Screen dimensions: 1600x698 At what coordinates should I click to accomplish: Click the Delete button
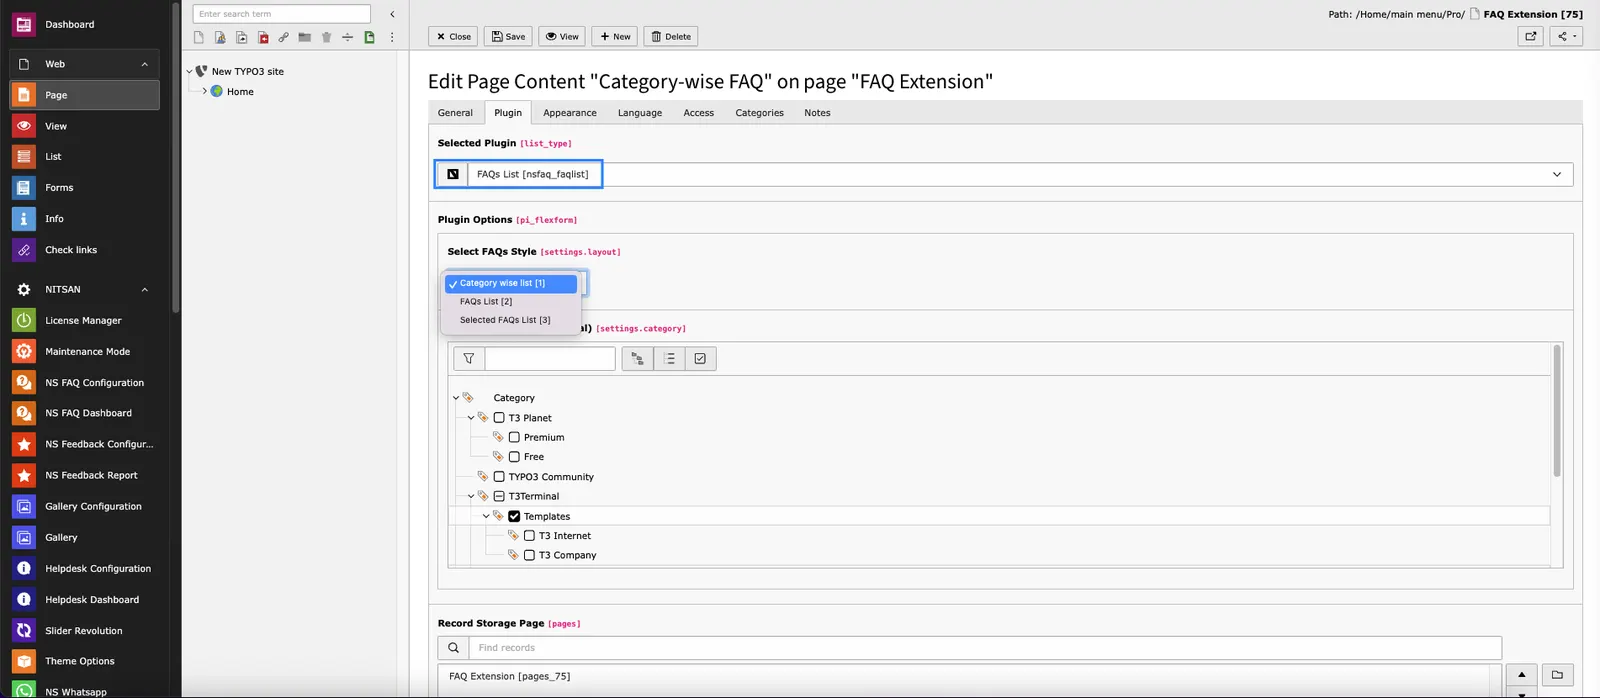(x=671, y=36)
